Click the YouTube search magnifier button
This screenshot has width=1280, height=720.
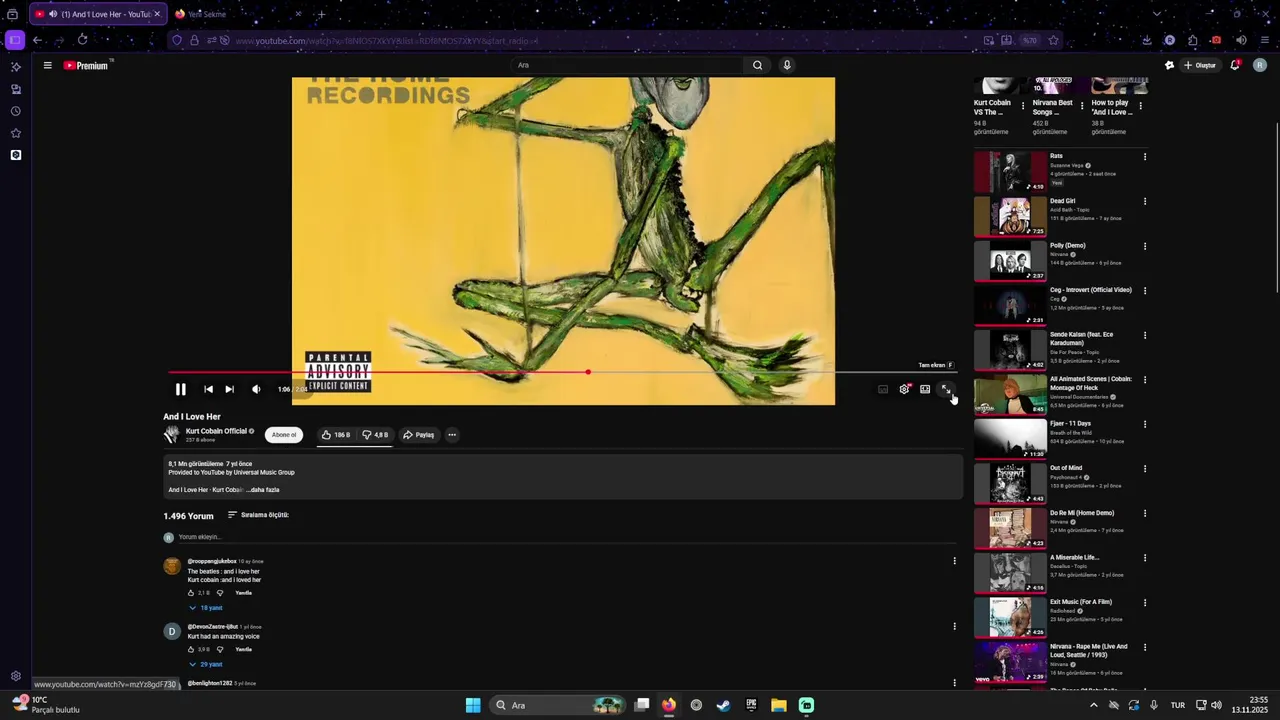(x=758, y=65)
